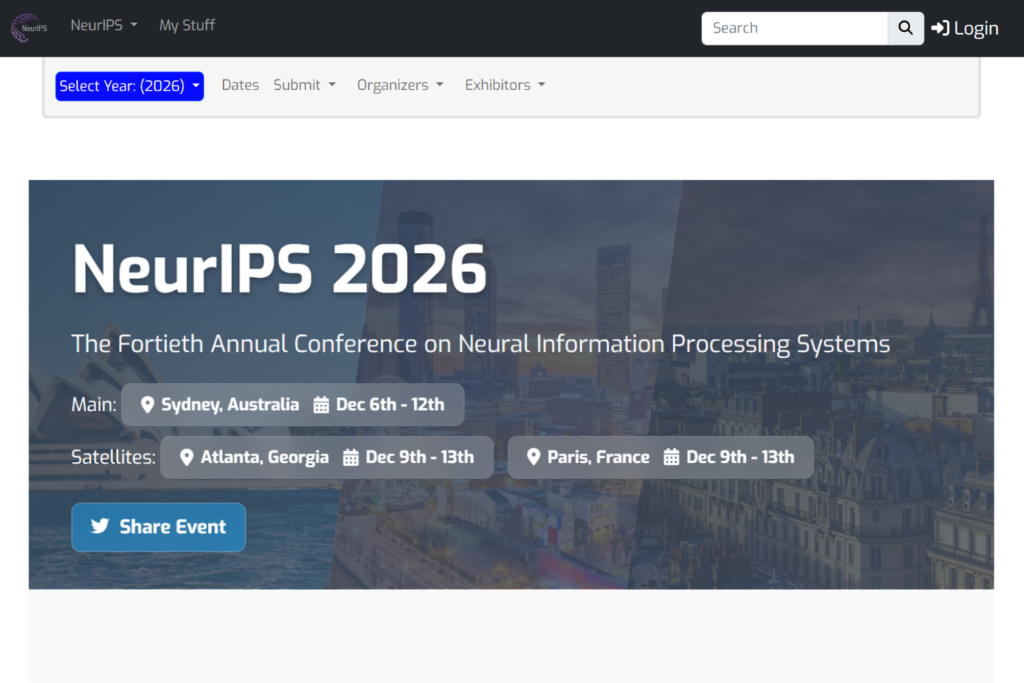Click the NeurIPS 2026 heading

(x=280, y=268)
